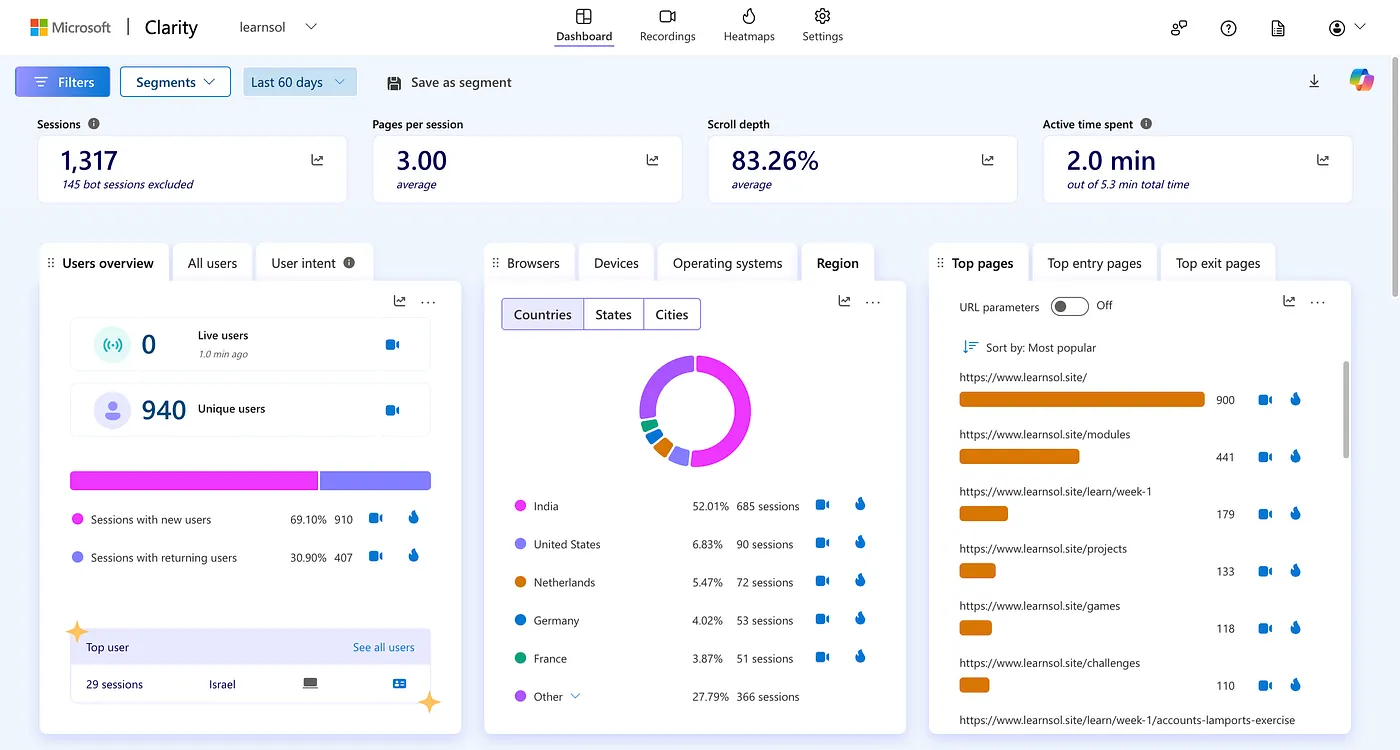Screen dimensions: 1400x750
Task: Switch to the All users tab
Action: coord(213,263)
